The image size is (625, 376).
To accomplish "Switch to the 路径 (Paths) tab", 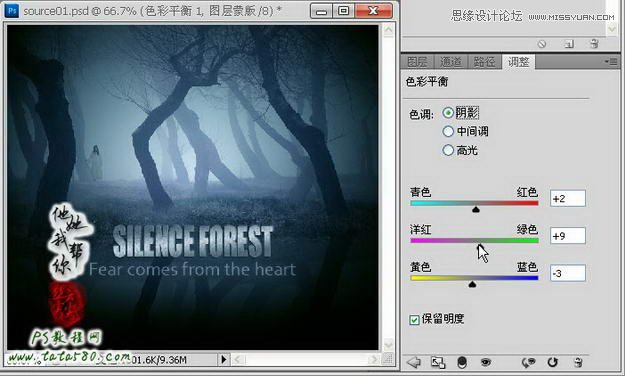I will point(484,62).
